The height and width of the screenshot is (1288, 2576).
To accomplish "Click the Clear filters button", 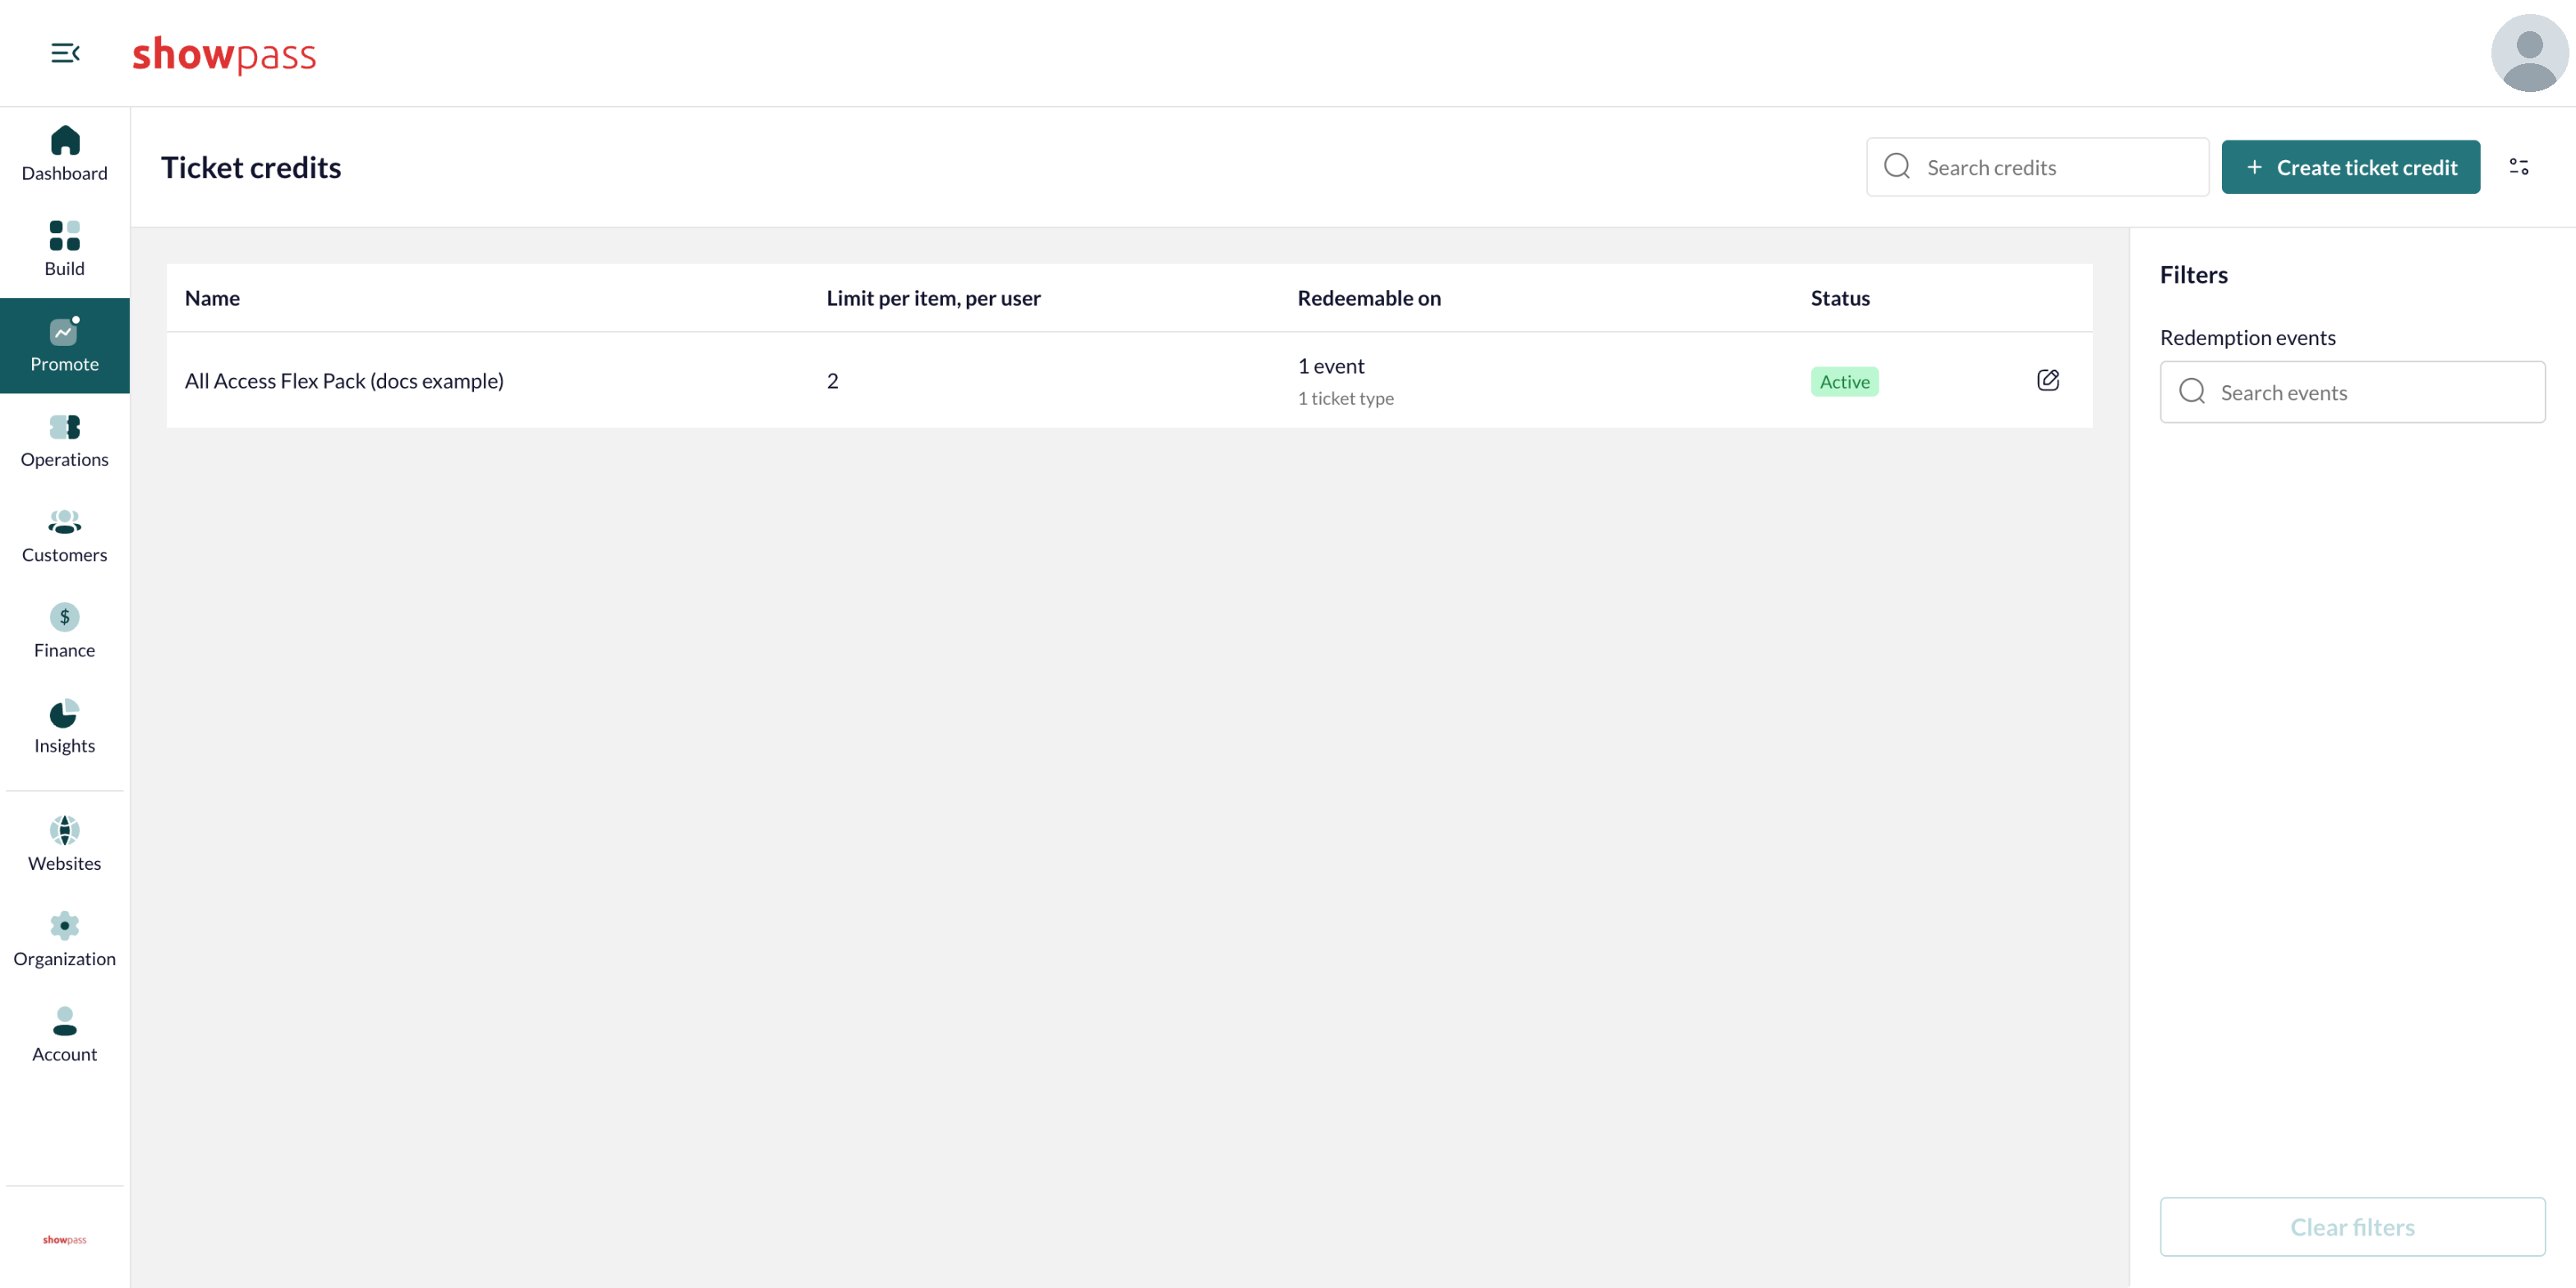I will (2352, 1226).
